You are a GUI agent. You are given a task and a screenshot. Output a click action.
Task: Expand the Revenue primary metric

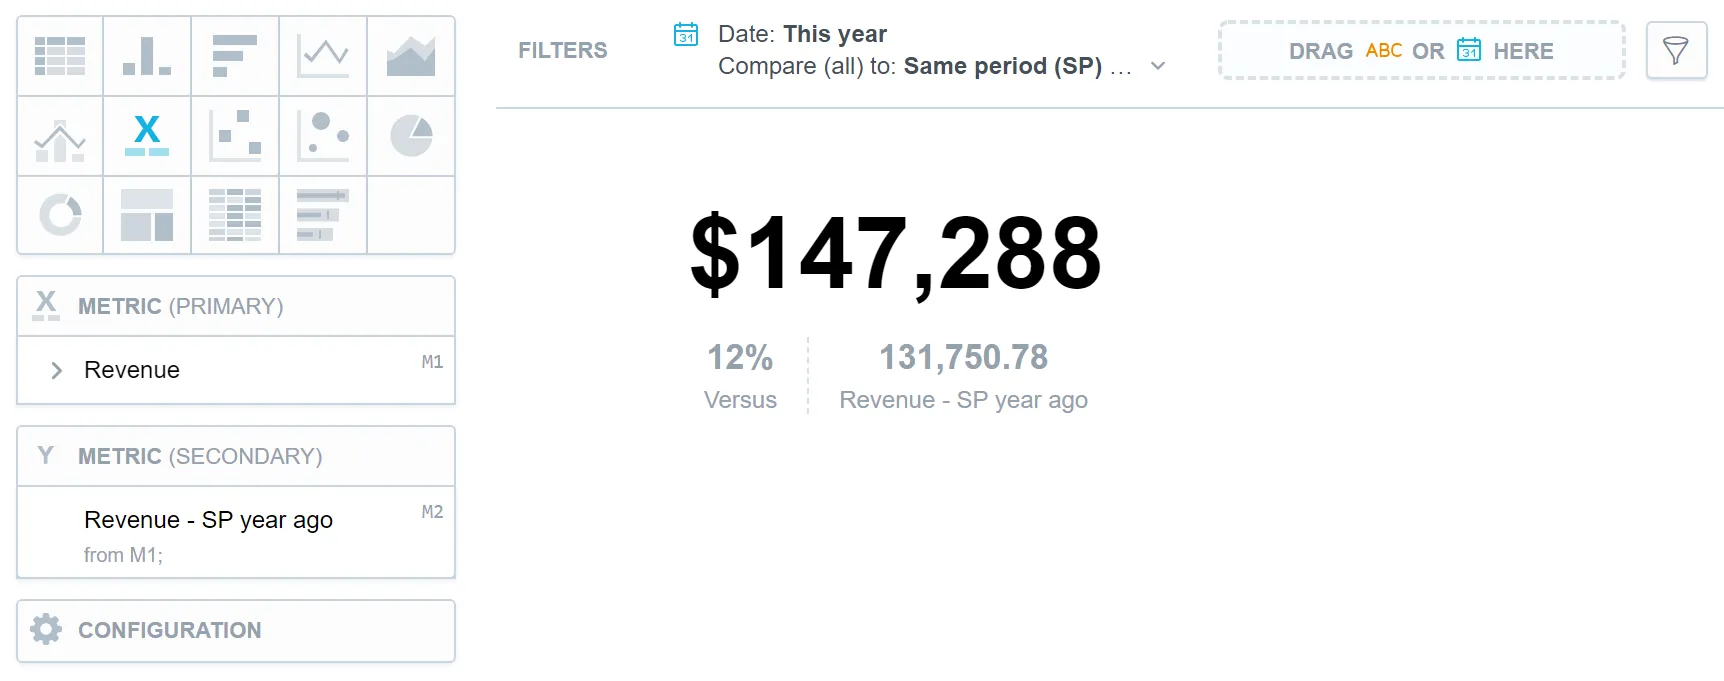tap(57, 370)
